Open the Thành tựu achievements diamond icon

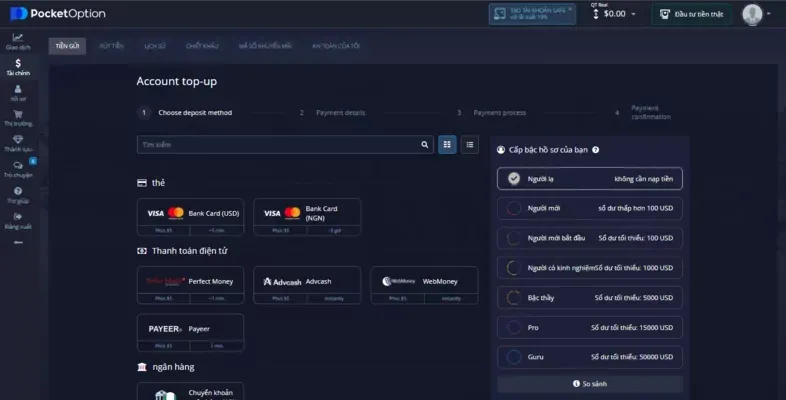click(x=18, y=143)
